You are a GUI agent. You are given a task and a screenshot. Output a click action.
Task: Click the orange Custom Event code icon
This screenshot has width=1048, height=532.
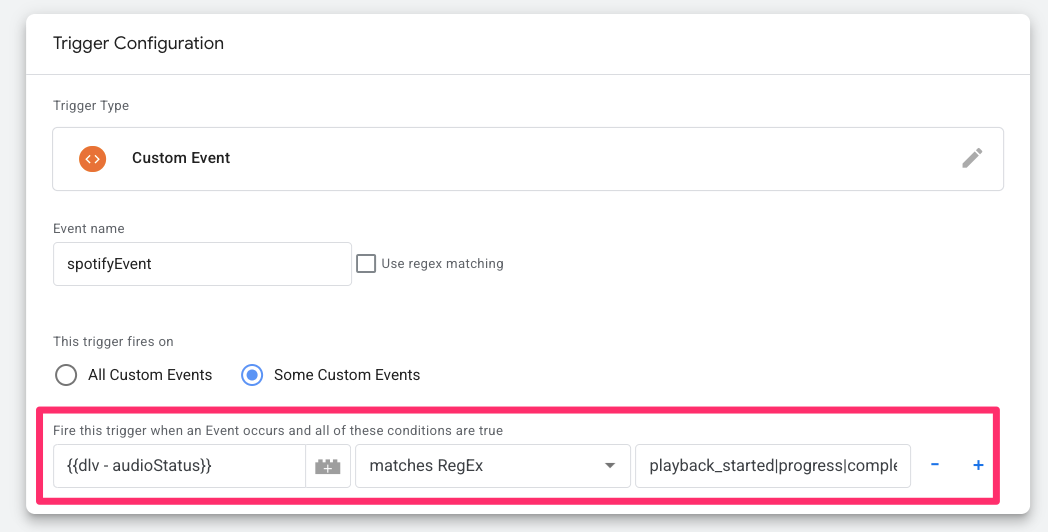[x=92, y=159]
